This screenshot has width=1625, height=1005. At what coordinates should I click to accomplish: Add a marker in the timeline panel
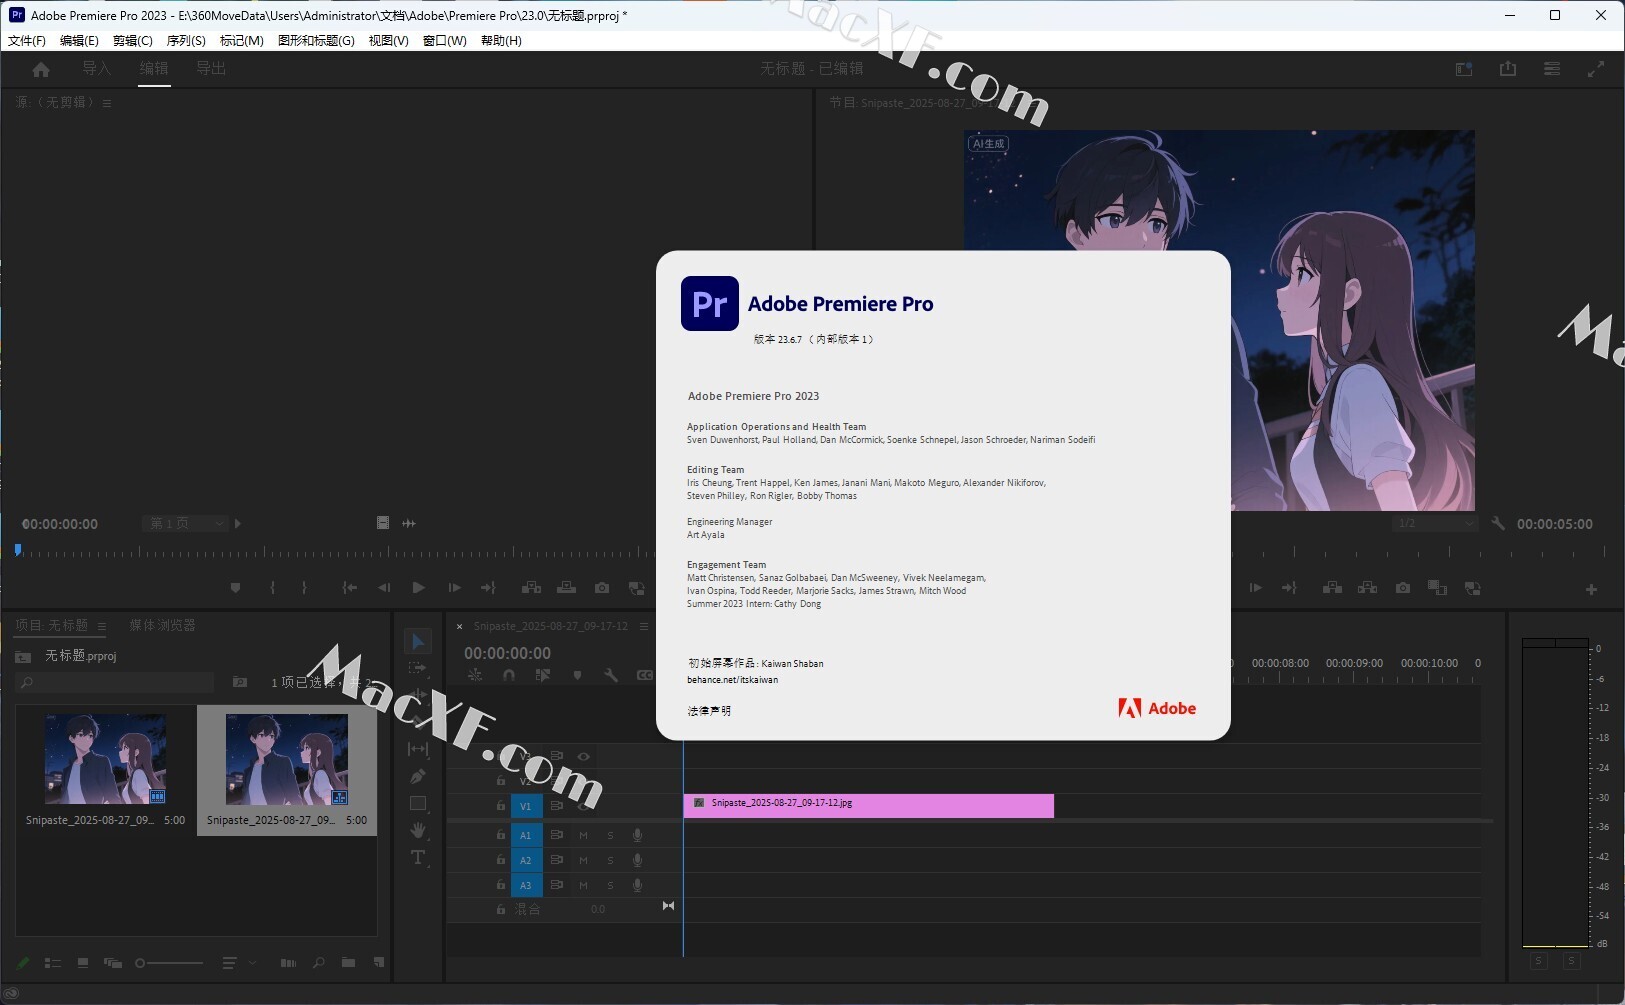point(577,675)
